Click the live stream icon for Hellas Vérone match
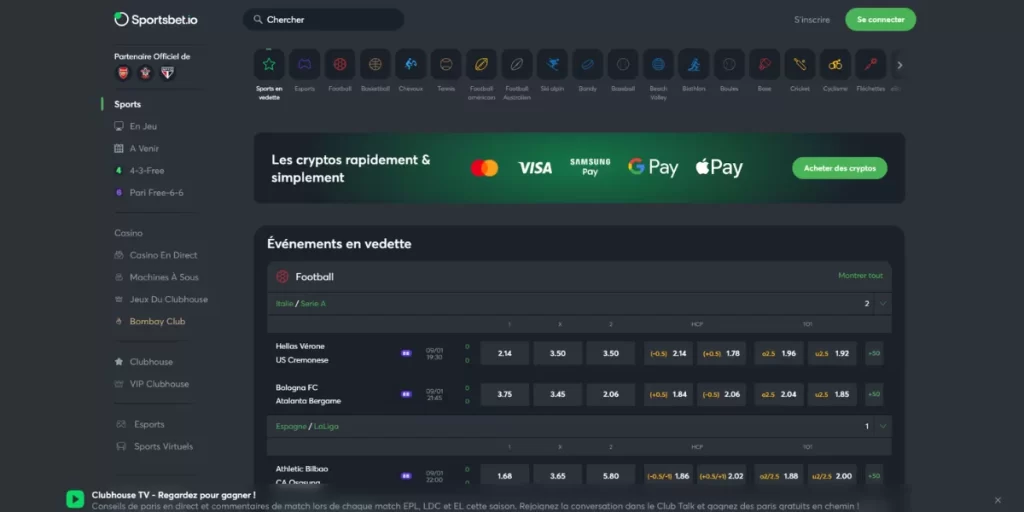The width and height of the screenshot is (1024, 512). coord(406,353)
